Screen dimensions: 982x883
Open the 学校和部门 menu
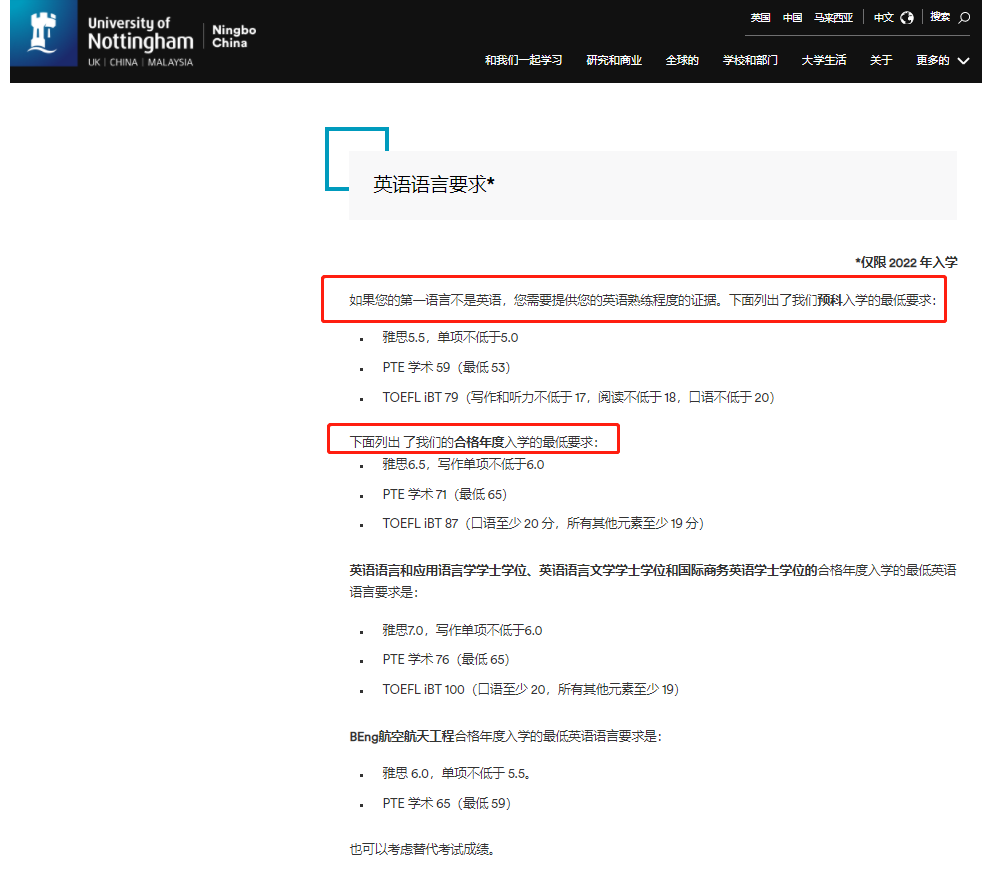tap(750, 60)
